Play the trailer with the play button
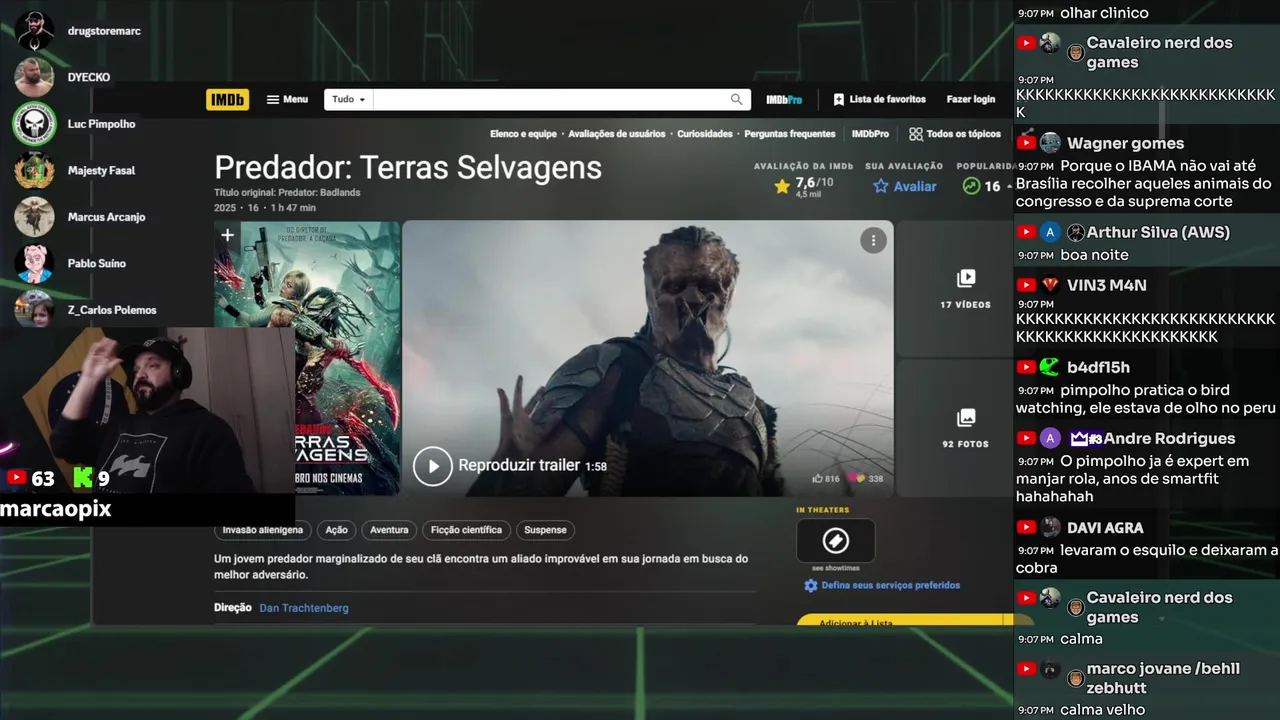The image size is (1280, 720). point(433,466)
